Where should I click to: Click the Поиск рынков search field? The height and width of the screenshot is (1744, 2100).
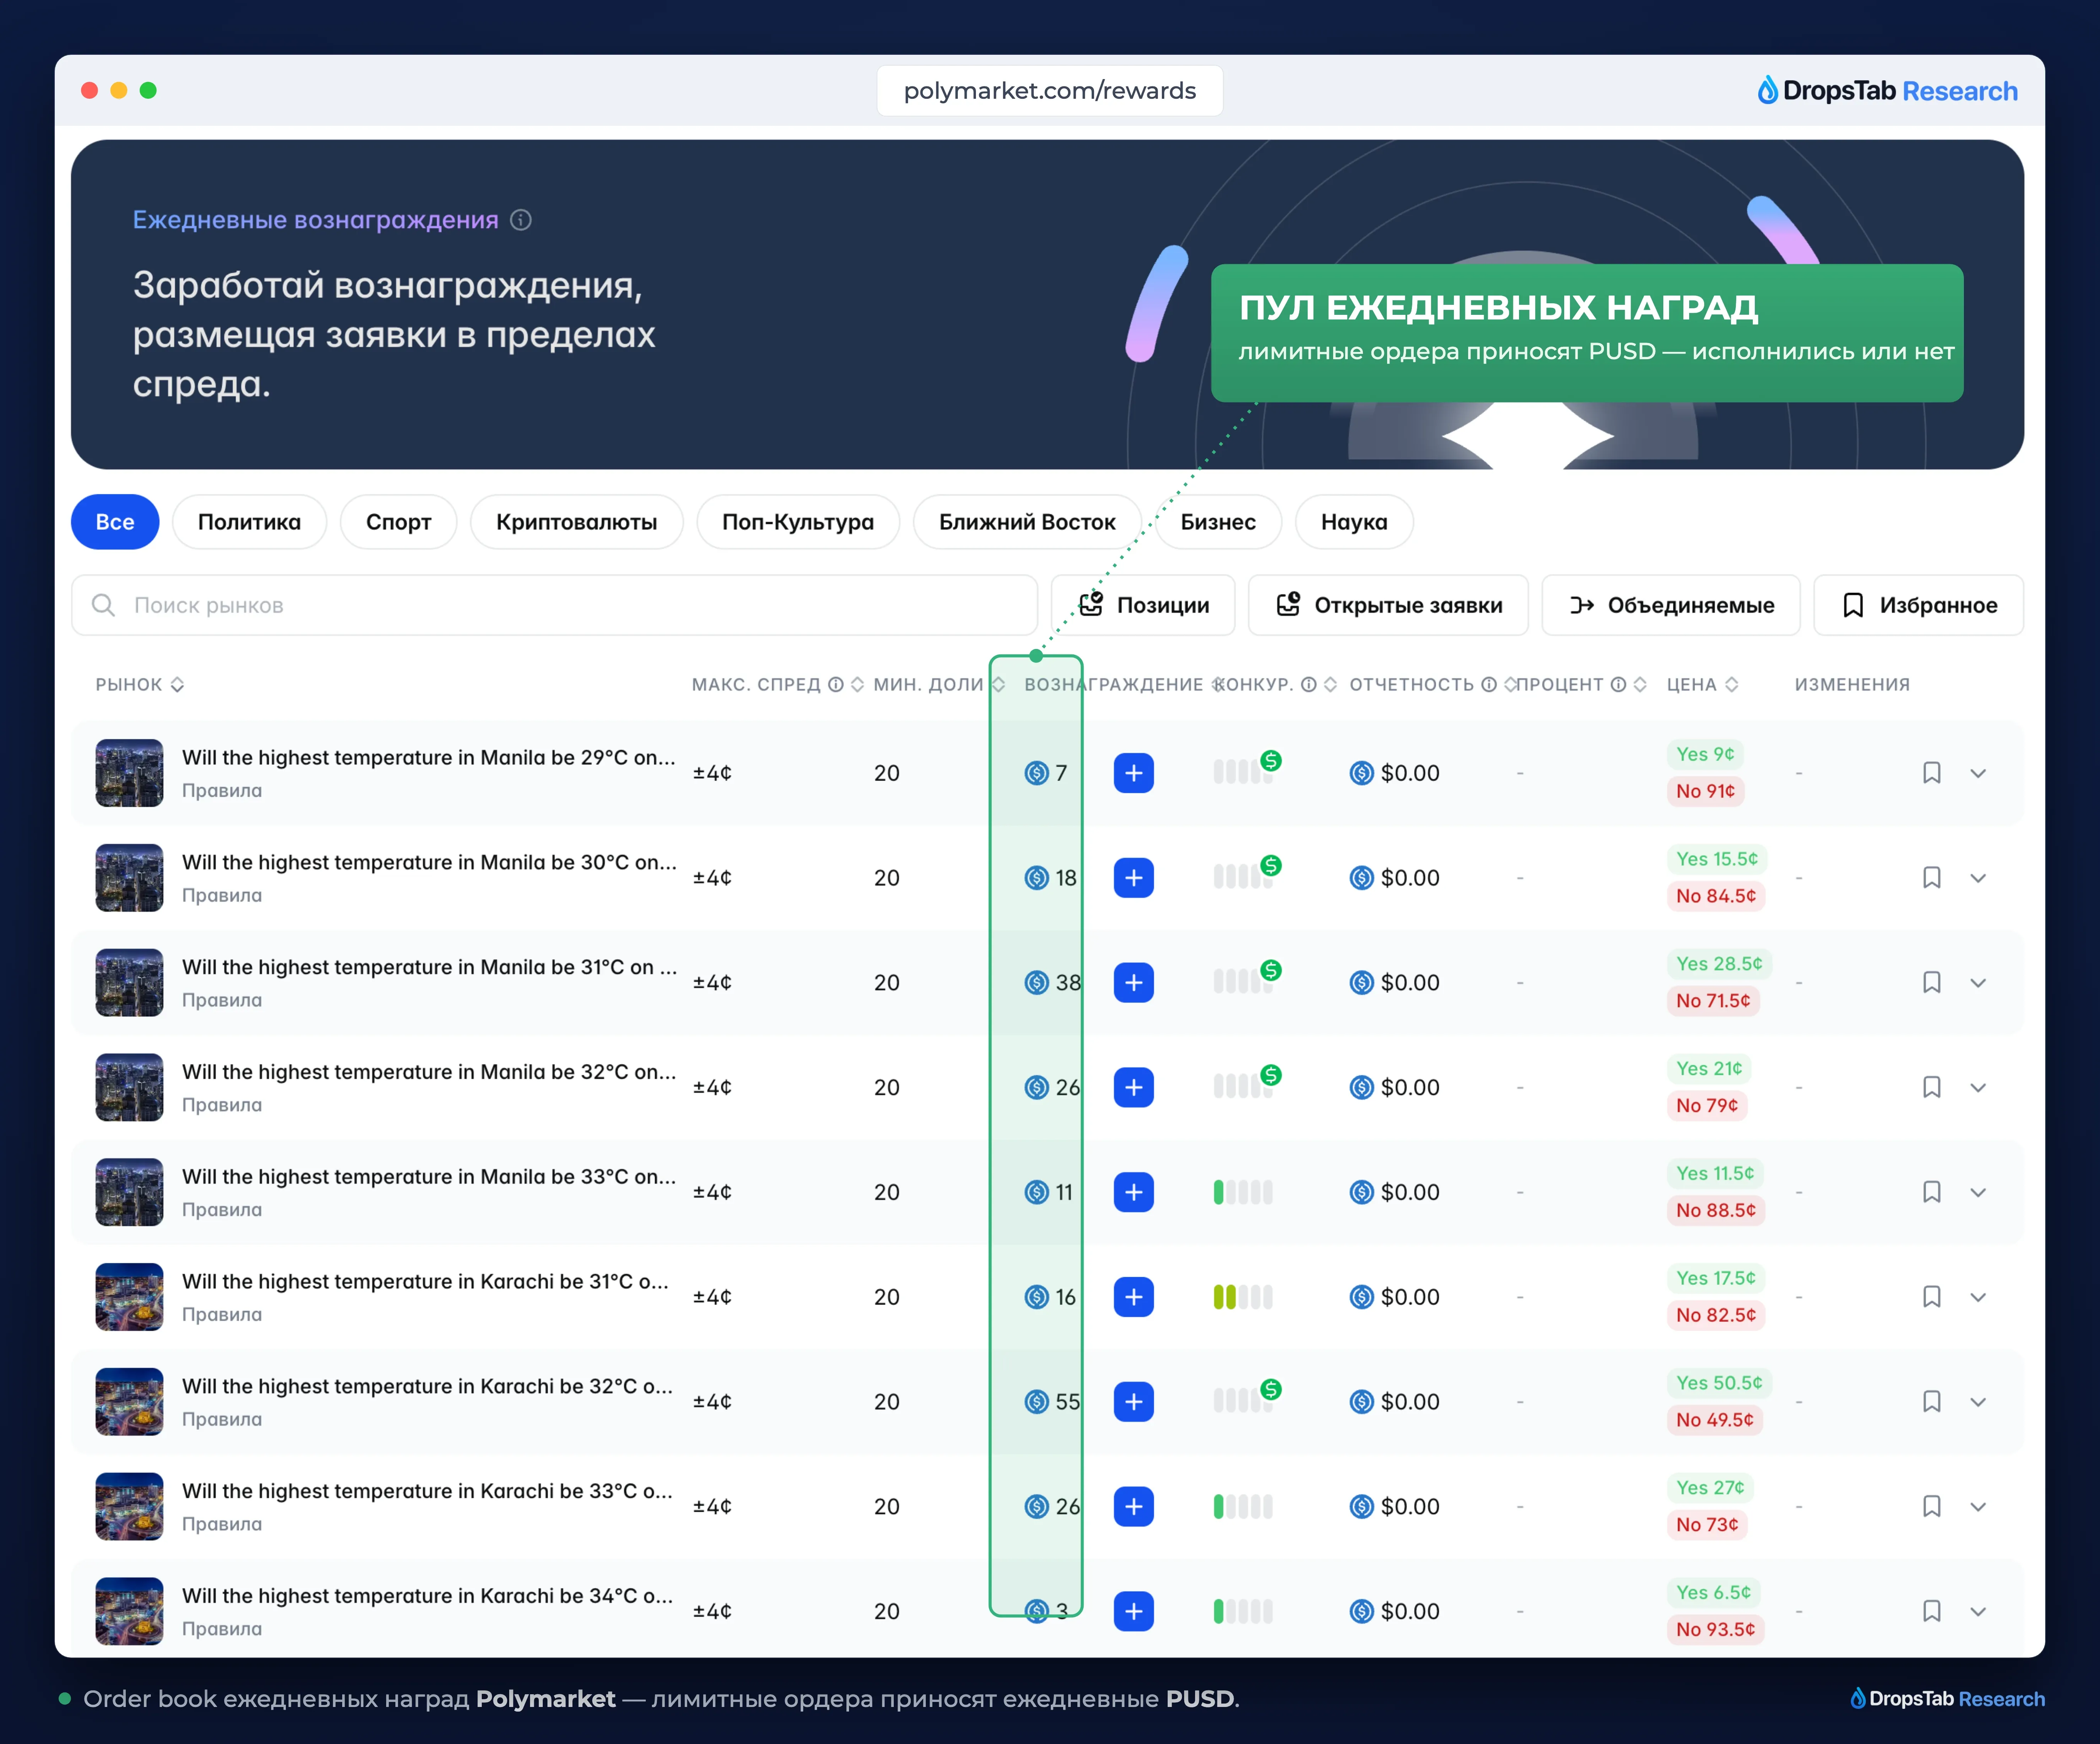pyautogui.click(x=554, y=605)
